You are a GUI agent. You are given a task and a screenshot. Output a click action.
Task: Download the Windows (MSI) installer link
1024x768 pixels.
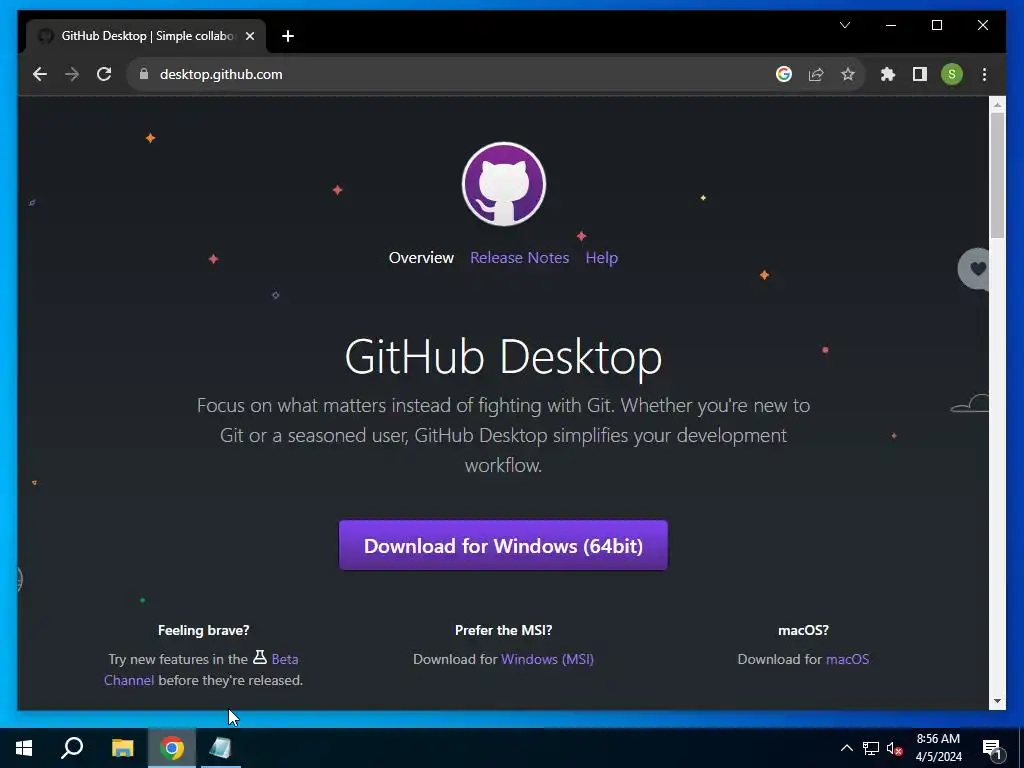coord(547,659)
